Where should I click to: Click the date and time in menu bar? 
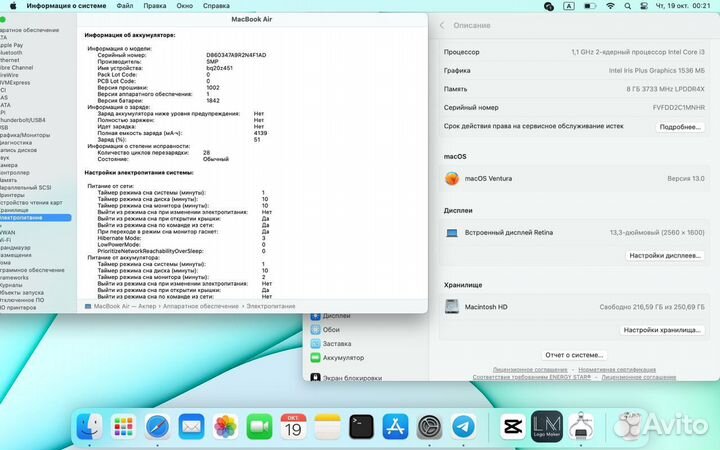(683, 6)
